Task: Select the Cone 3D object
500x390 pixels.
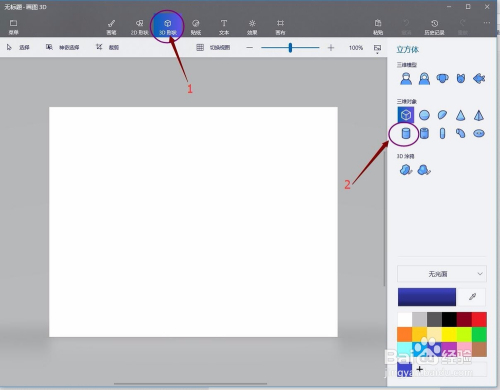Action: [x=461, y=115]
